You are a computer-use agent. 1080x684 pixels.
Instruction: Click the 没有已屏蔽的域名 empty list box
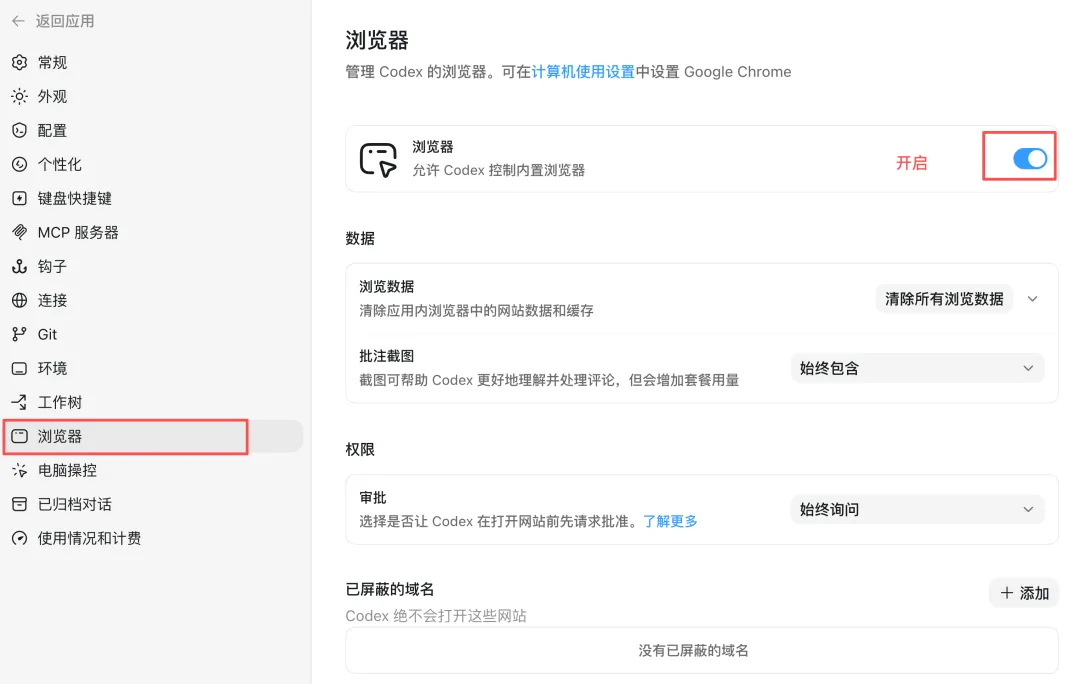pos(702,650)
